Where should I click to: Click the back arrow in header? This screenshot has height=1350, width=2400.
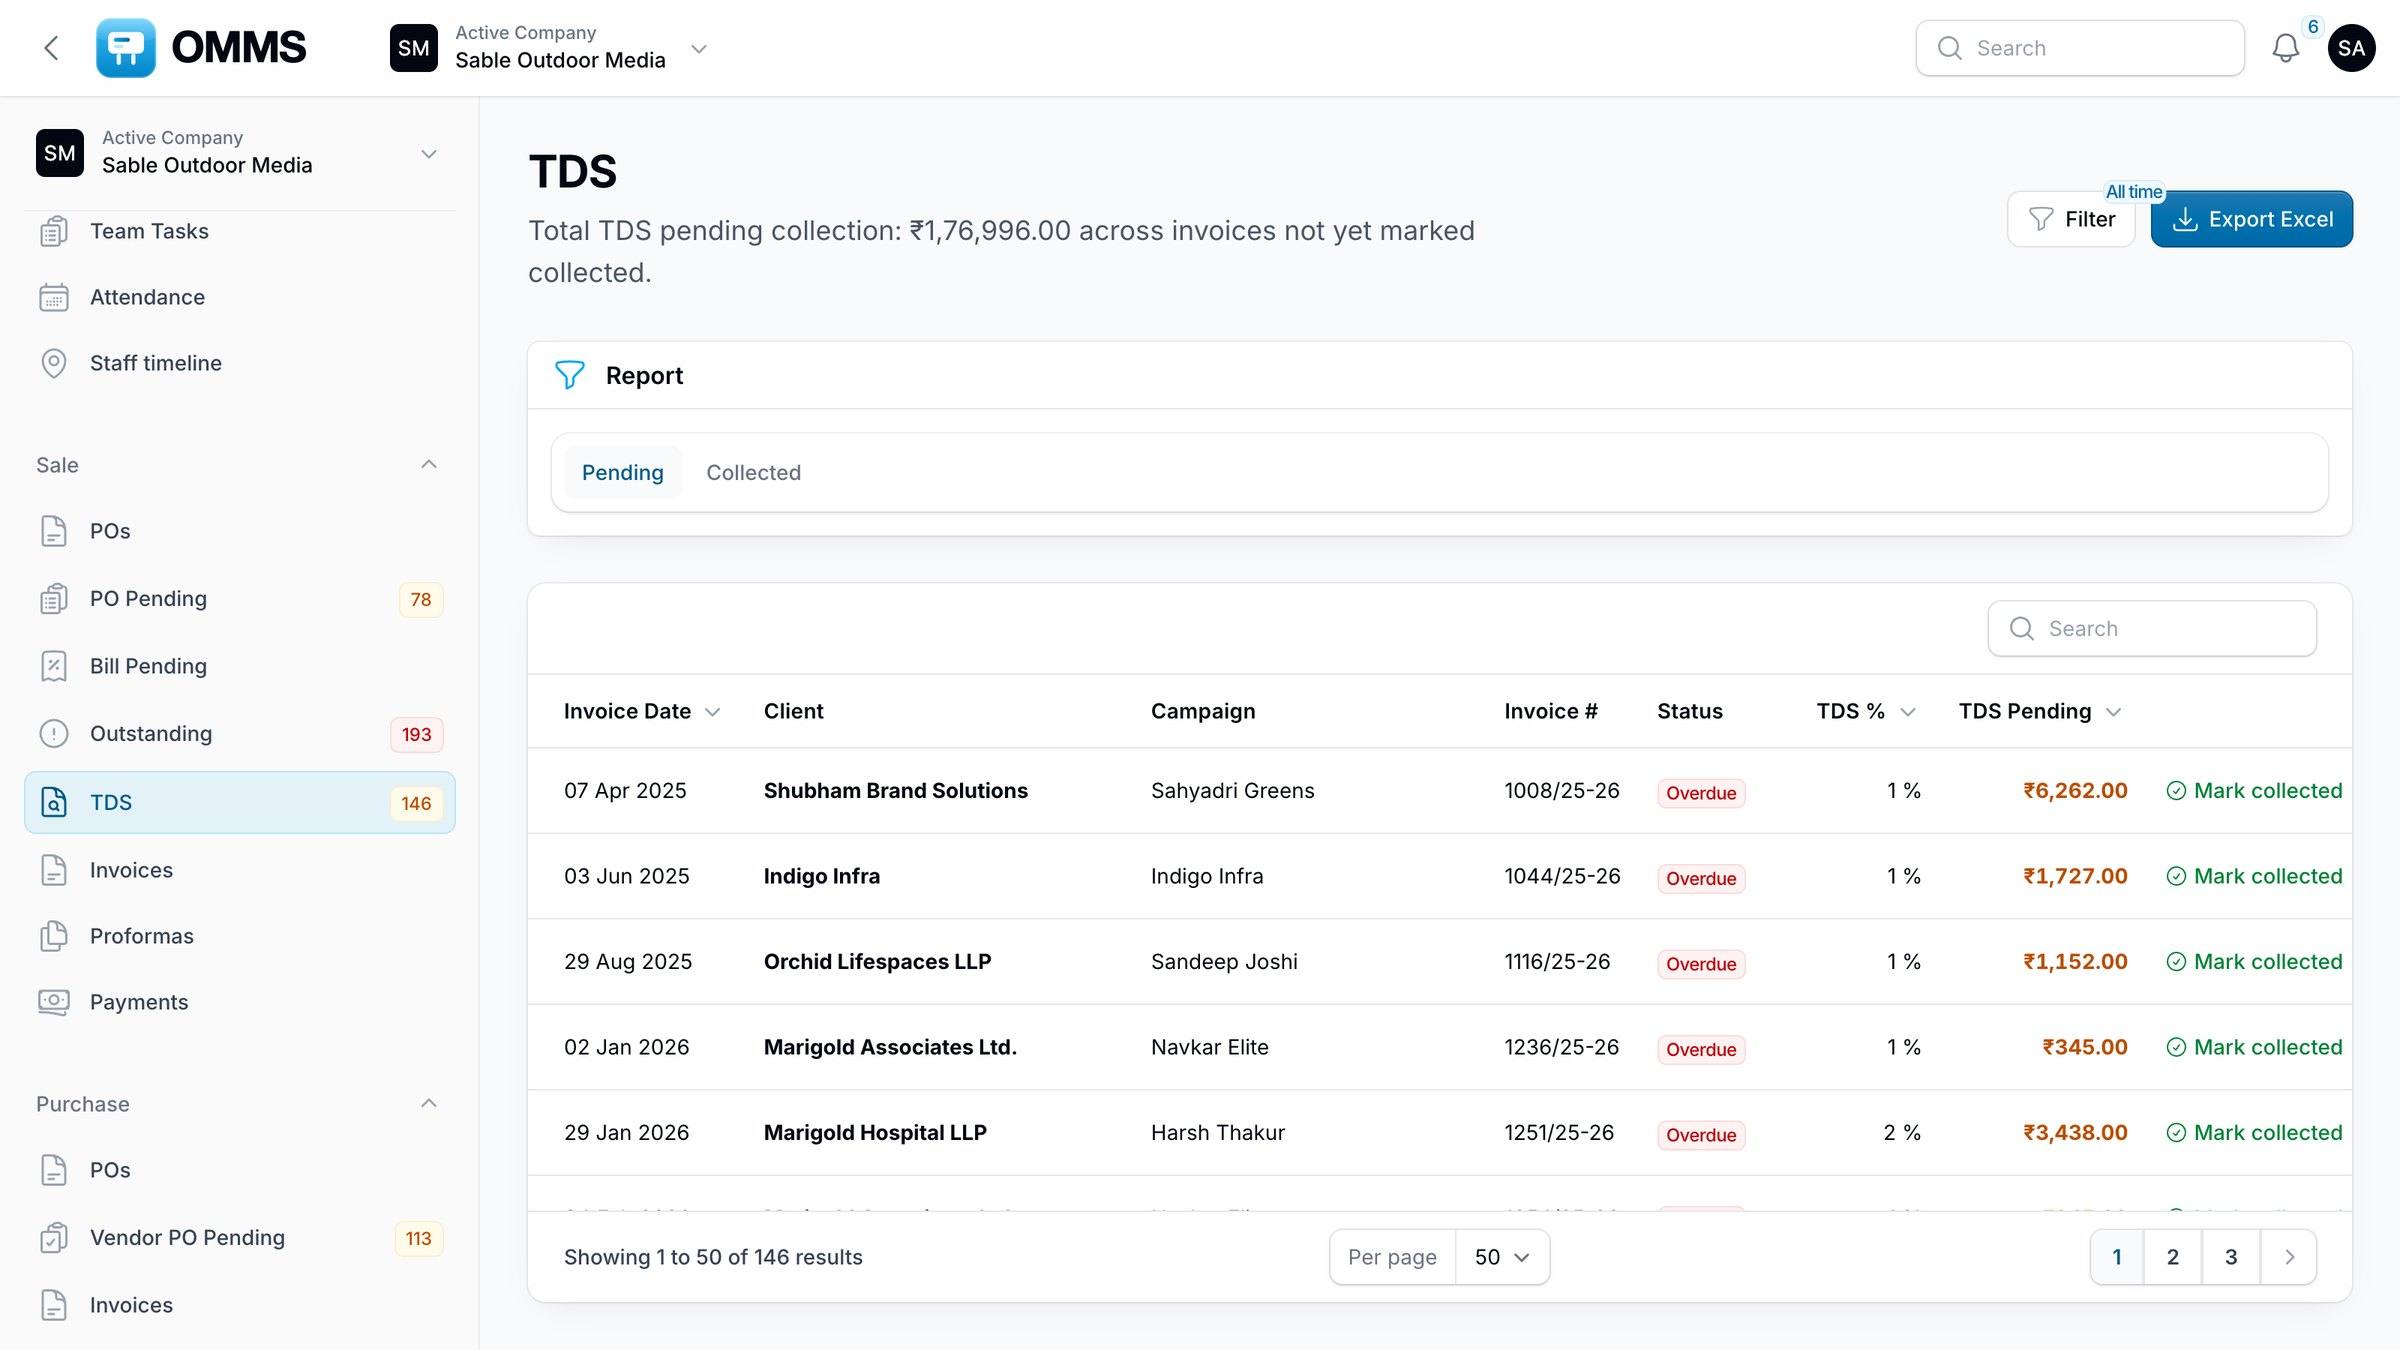point(52,48)
